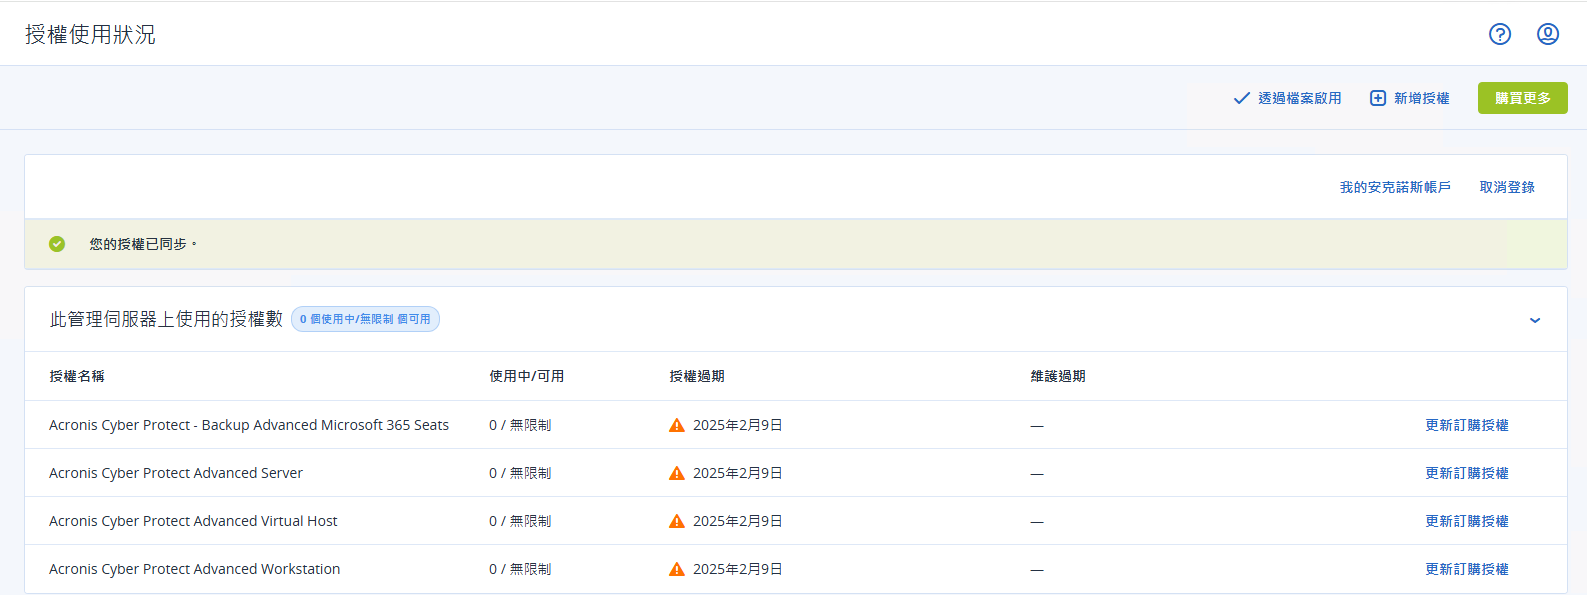
Task: Open the help question mark icon
Action: point(1500,34)
